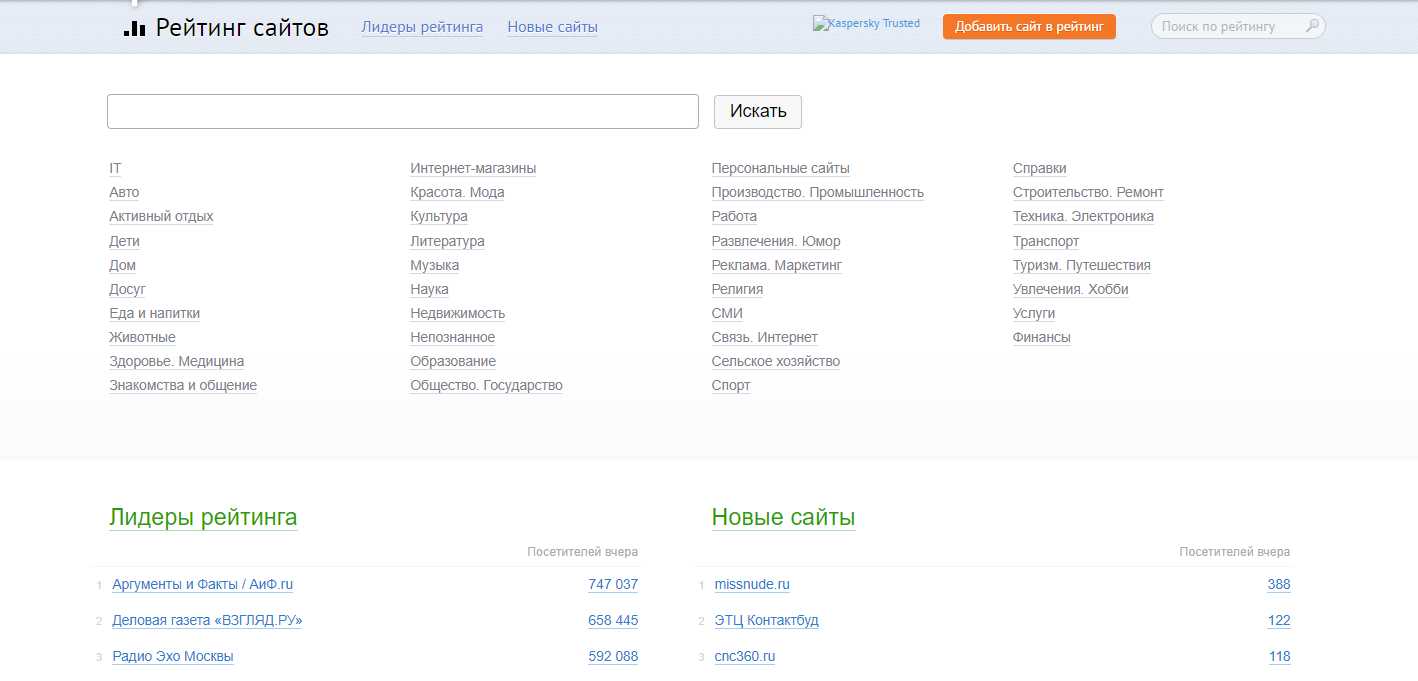The width and height of the screenshot is (1418, 681).
Task: Open the Лидеры рейтинга section heading
Action: (x=203, y=518)
